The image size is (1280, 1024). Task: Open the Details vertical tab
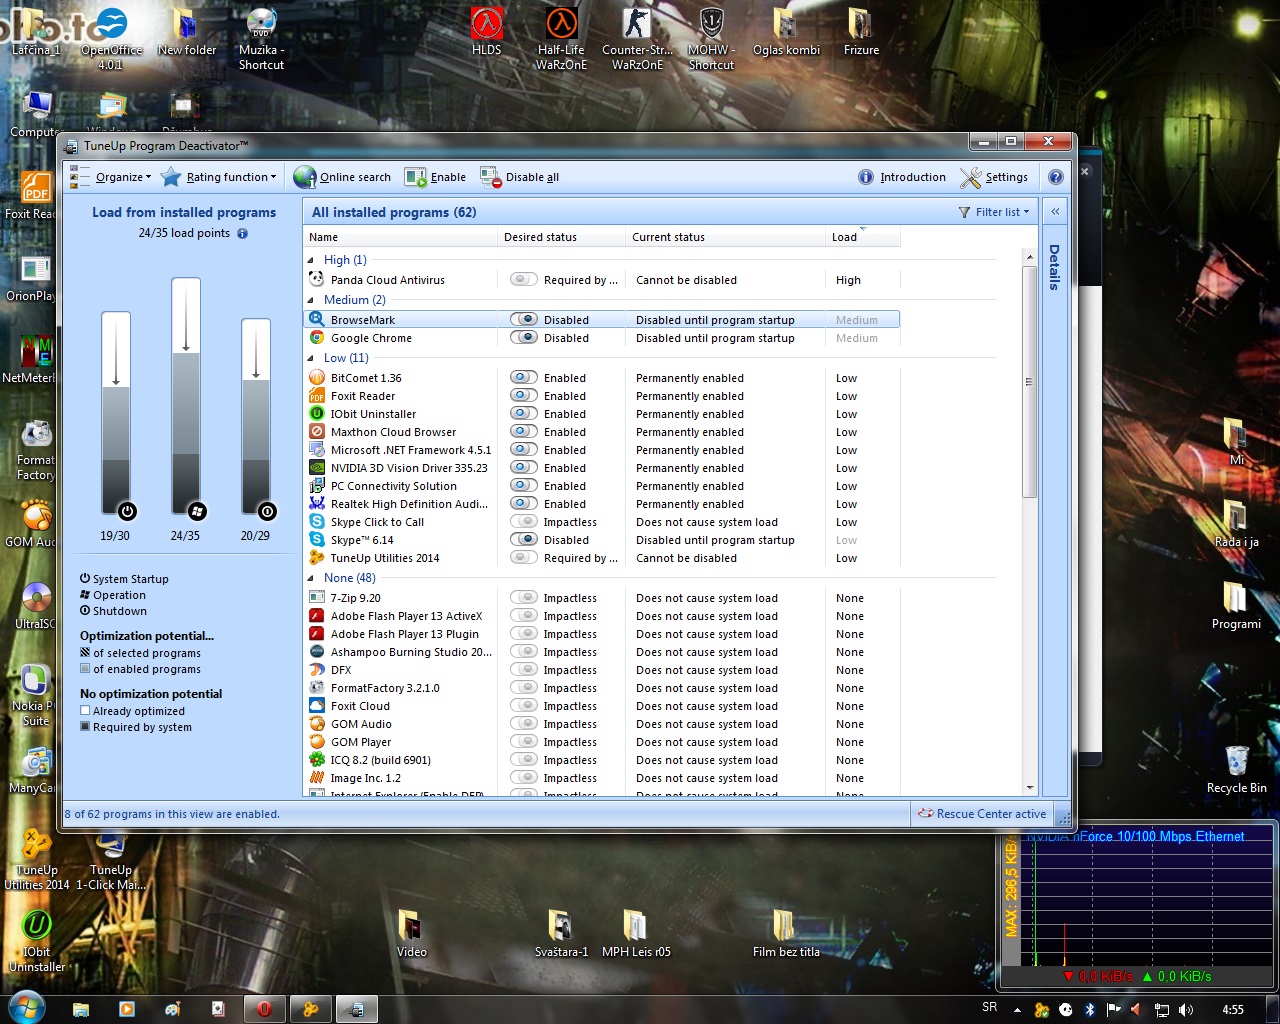click(1054, 267)
